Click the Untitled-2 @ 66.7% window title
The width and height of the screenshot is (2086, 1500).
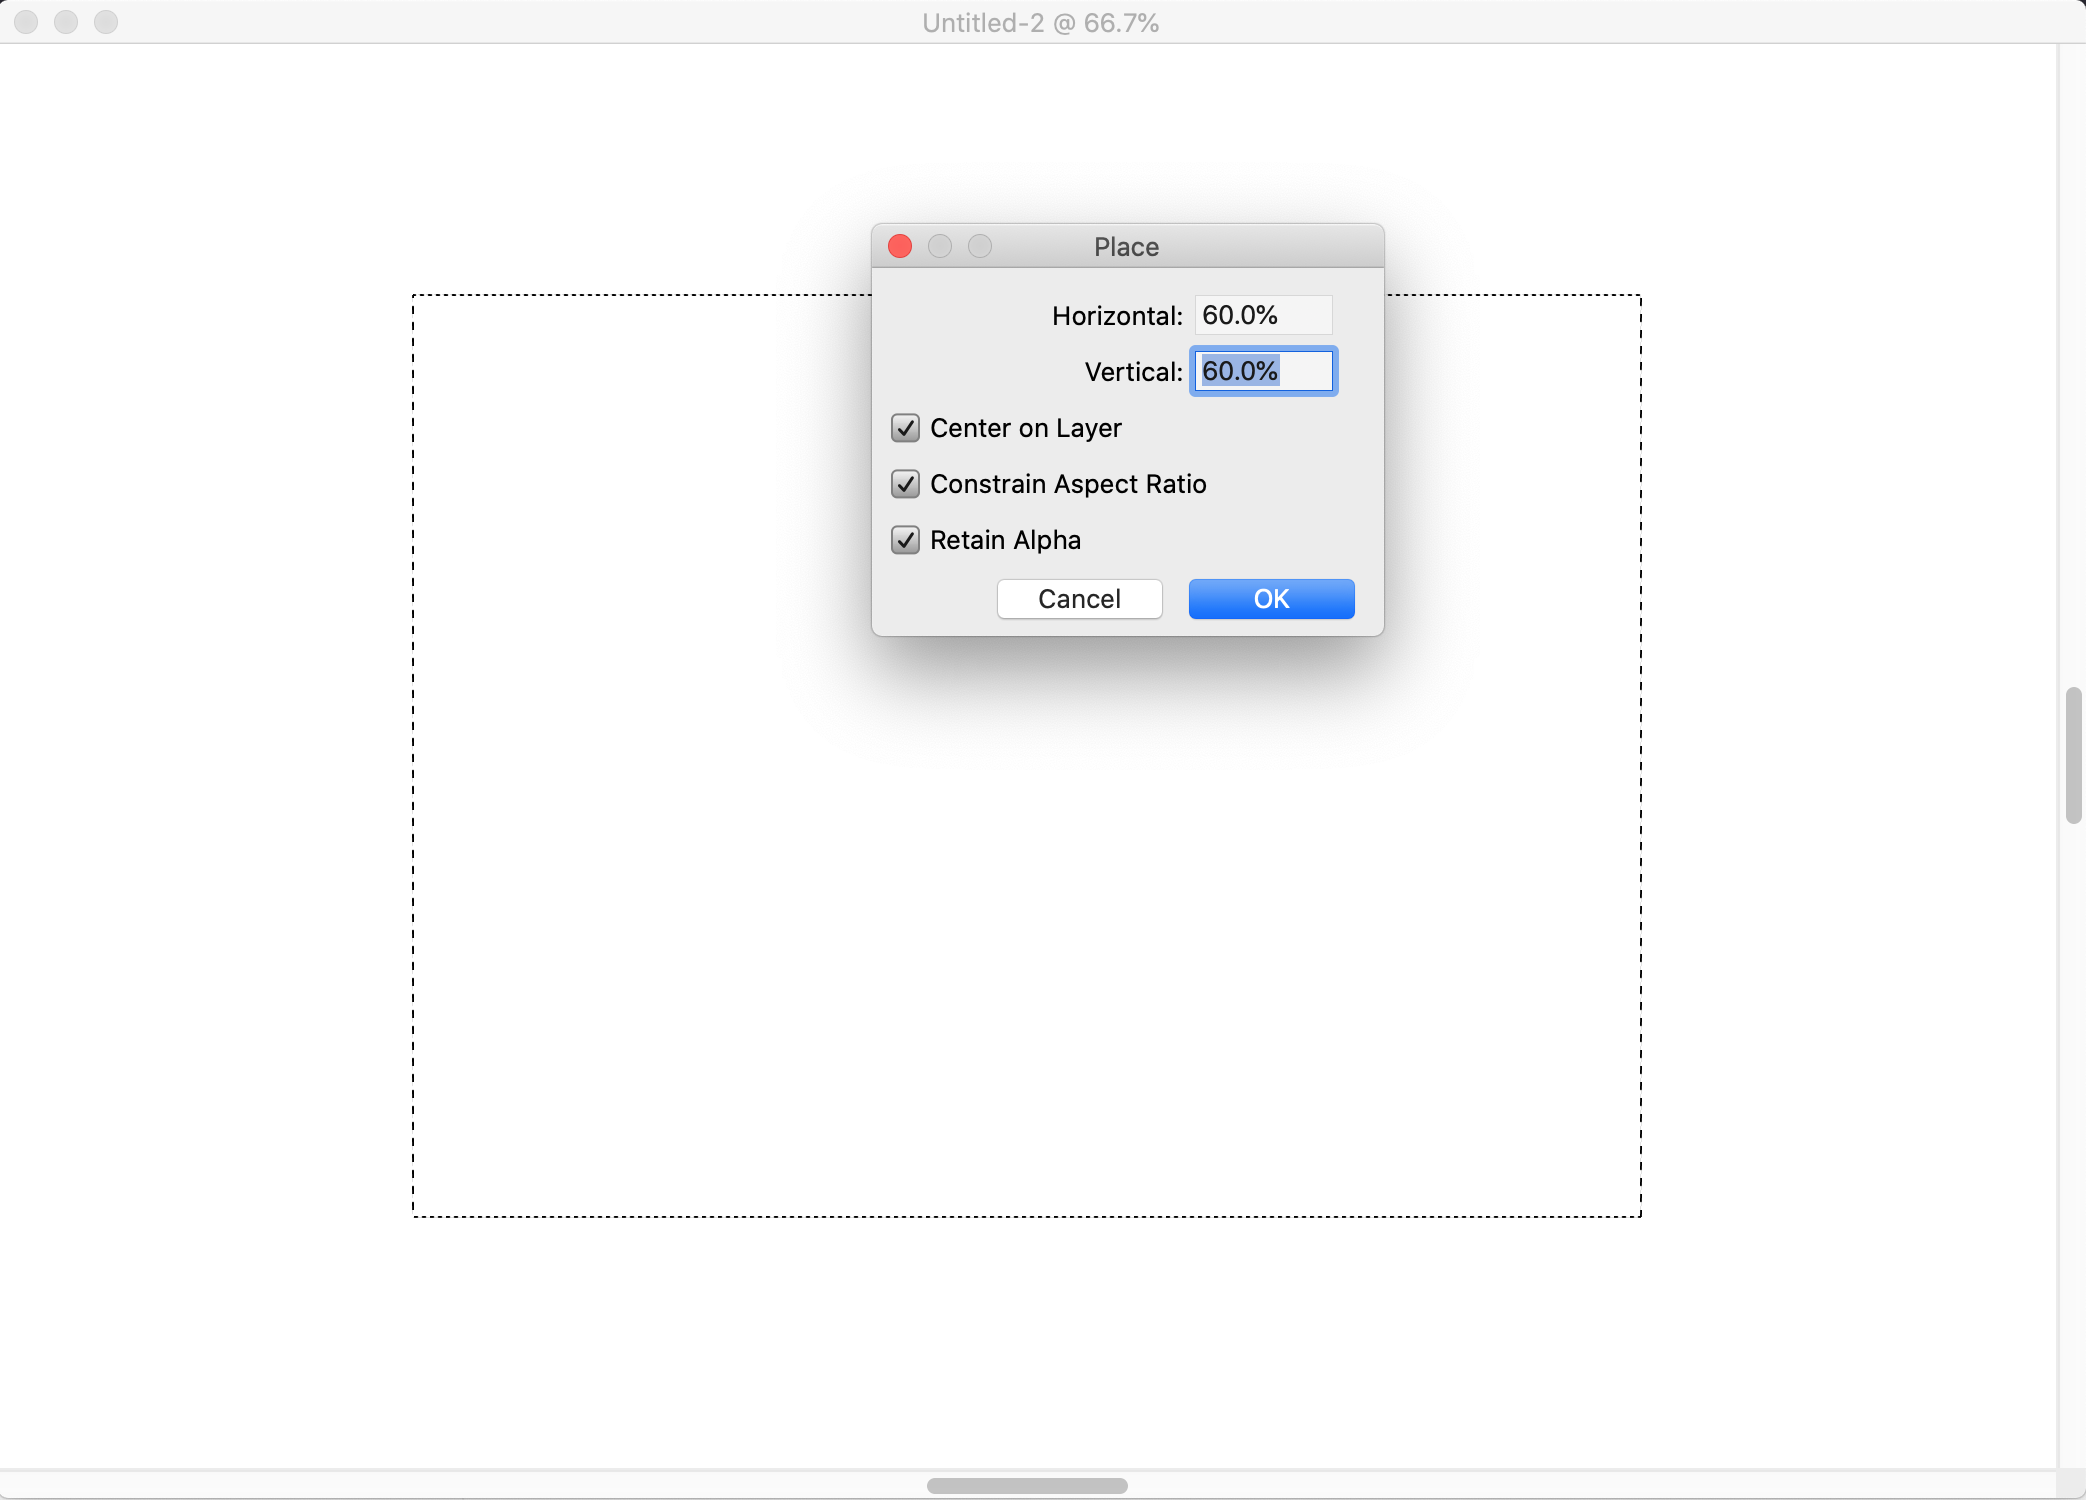pyautogui.click(x=1040, y=23)
